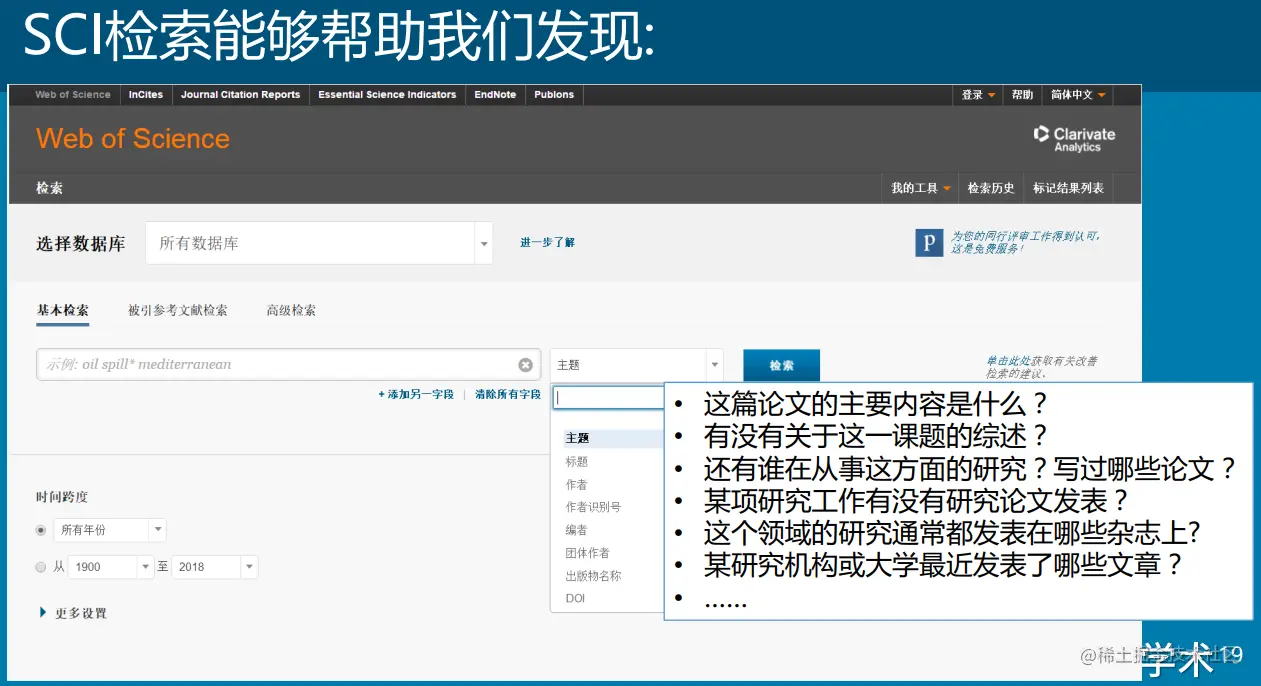Open 标记结果列表
This screenshot has height=686, width=1261.
(1068, 188)
